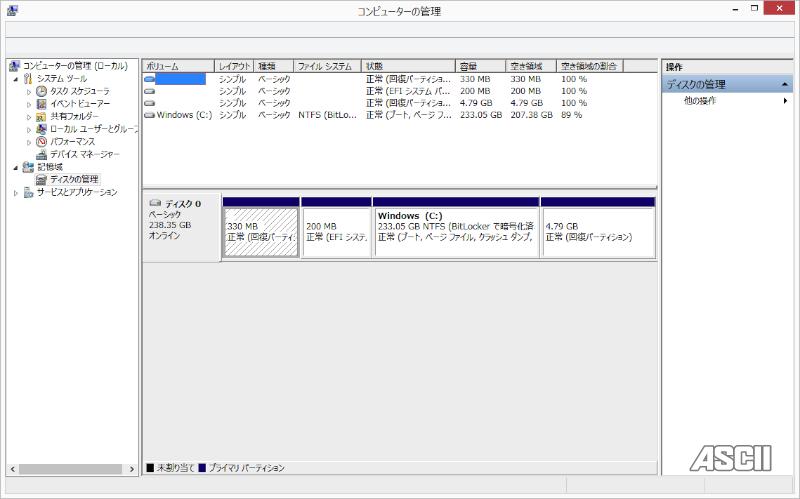This screenshot has height=499, width=800.
Task: Expand the 共有フォルダー node
Action: 29,117
